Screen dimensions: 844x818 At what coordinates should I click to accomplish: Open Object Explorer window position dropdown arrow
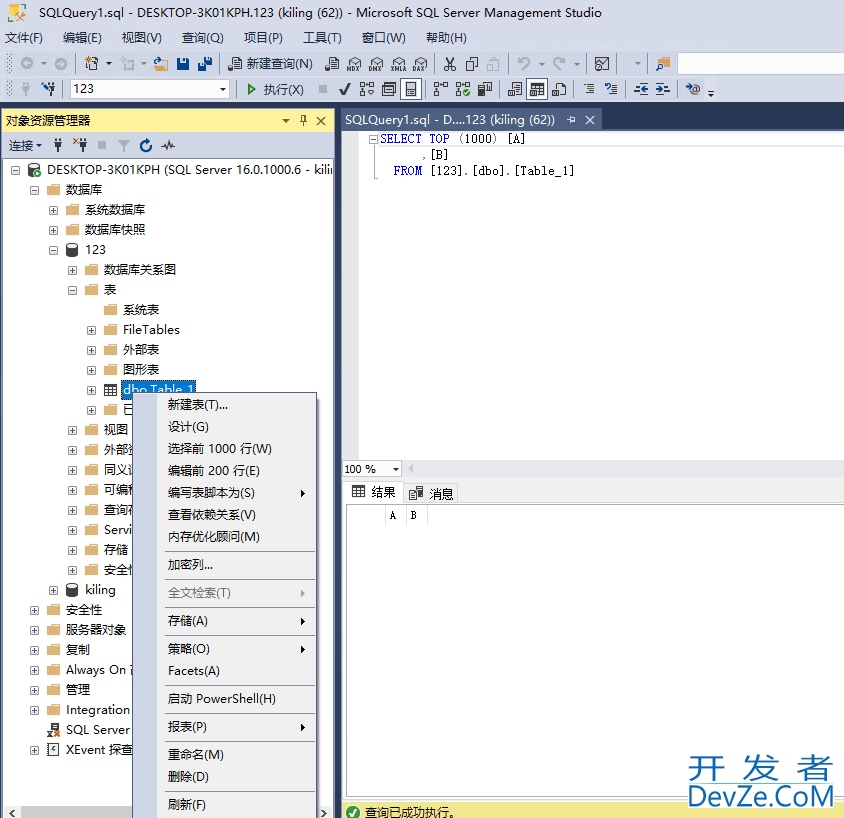pos(286,121)
